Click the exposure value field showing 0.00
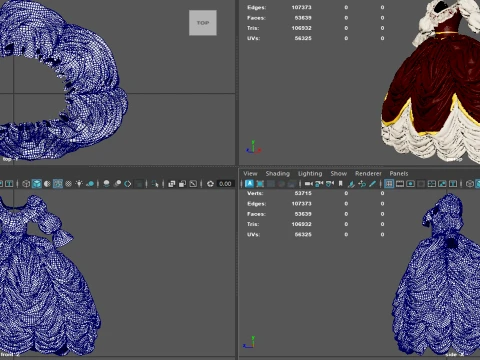 [225, 184]
